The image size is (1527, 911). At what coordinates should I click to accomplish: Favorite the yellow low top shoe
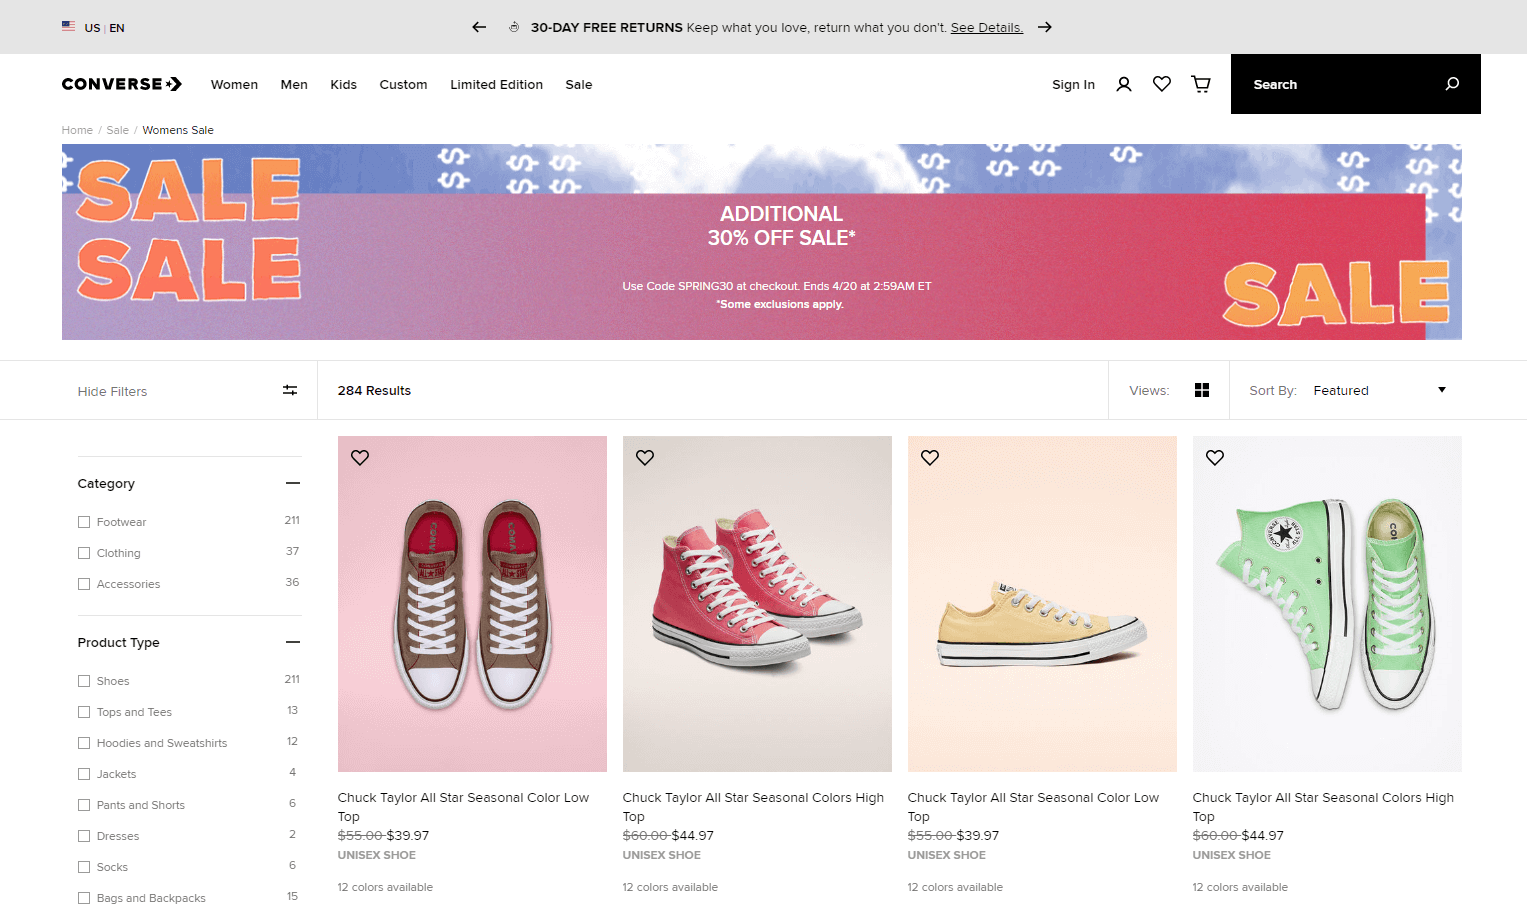pos(930,457)
